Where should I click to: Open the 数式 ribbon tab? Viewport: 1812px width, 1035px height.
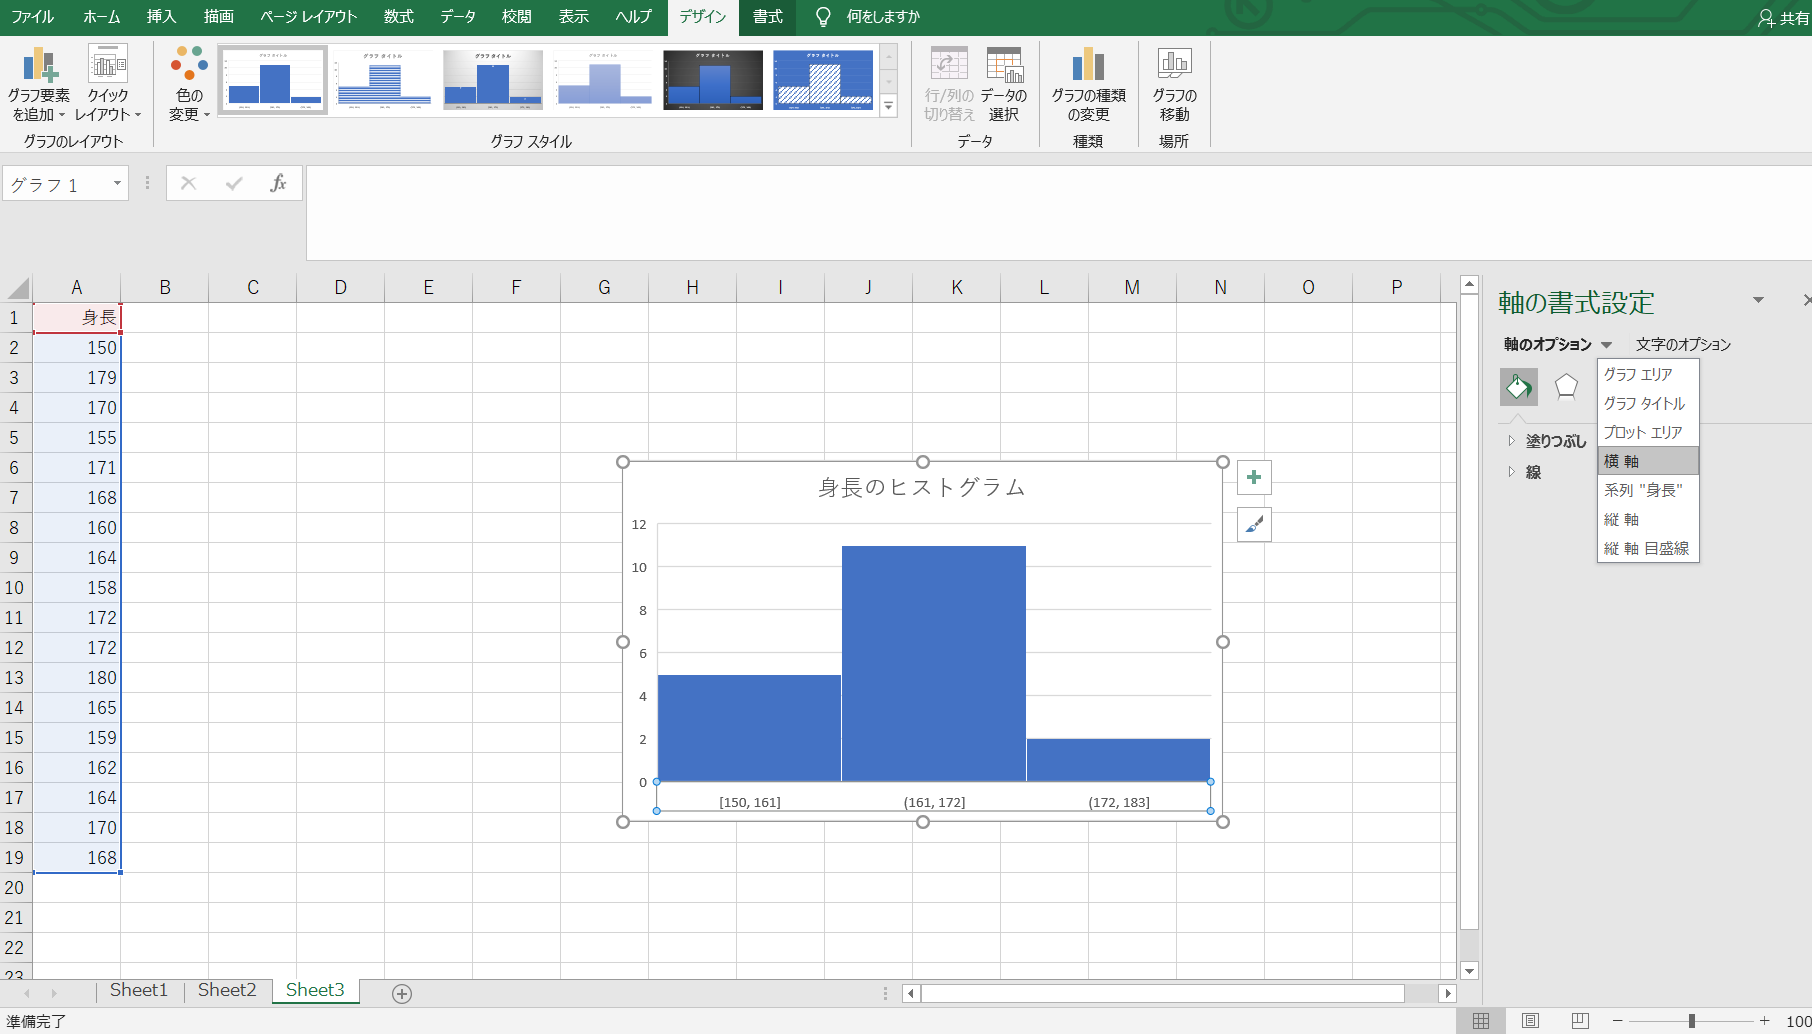398,17
